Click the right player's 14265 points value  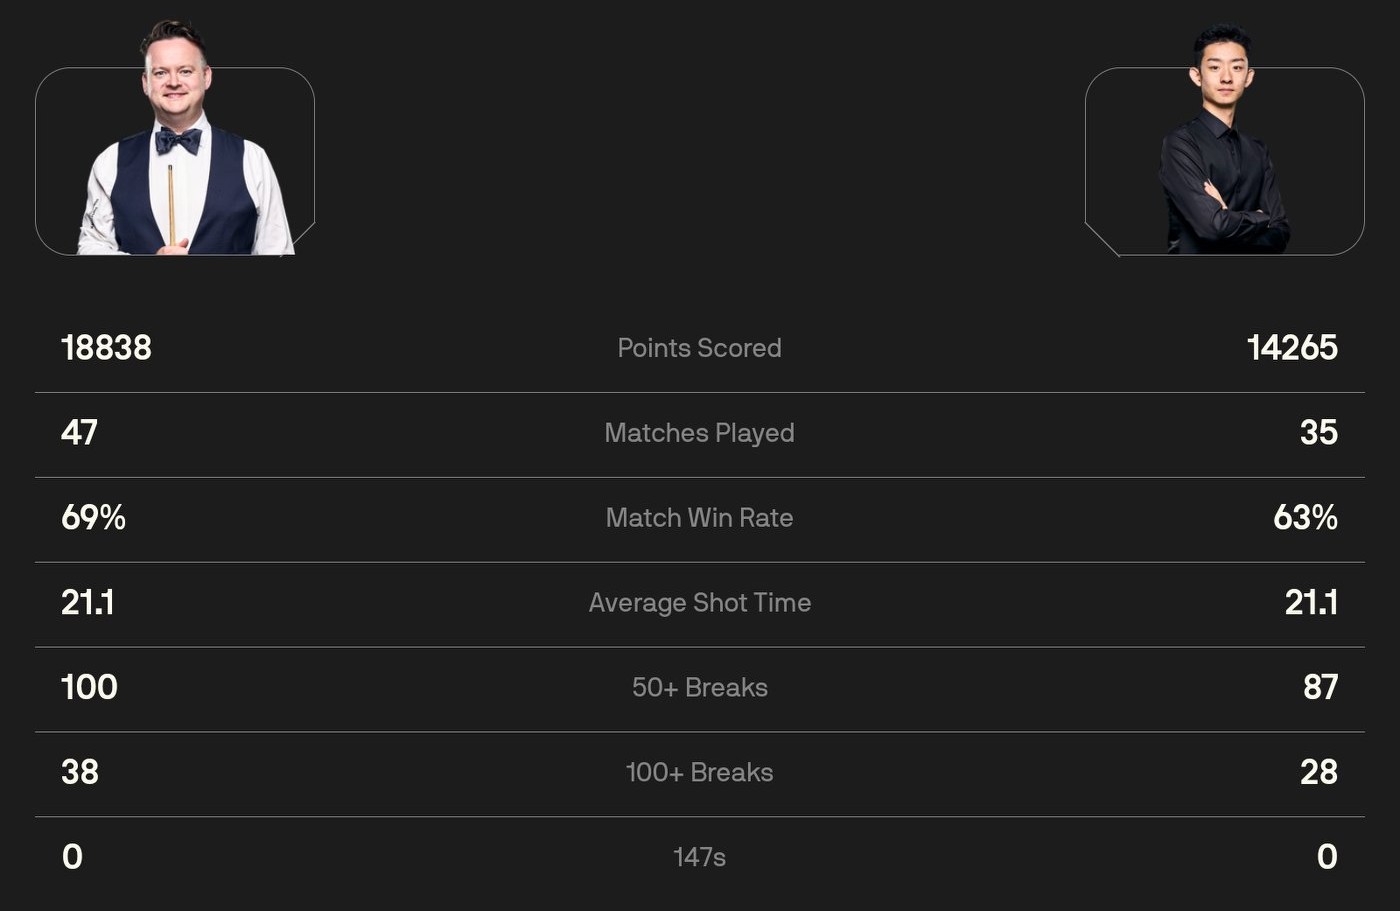click(1291, 348)
